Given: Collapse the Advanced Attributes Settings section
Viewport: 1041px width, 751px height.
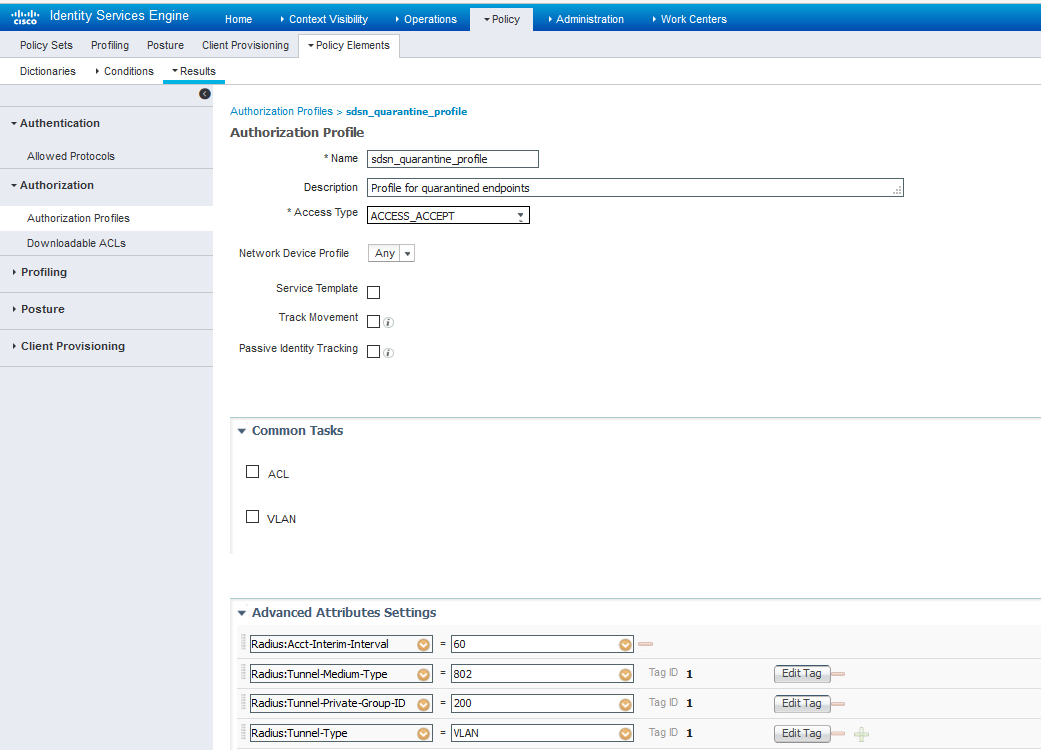Looking at the screenshot, I should tap(242, 613).
